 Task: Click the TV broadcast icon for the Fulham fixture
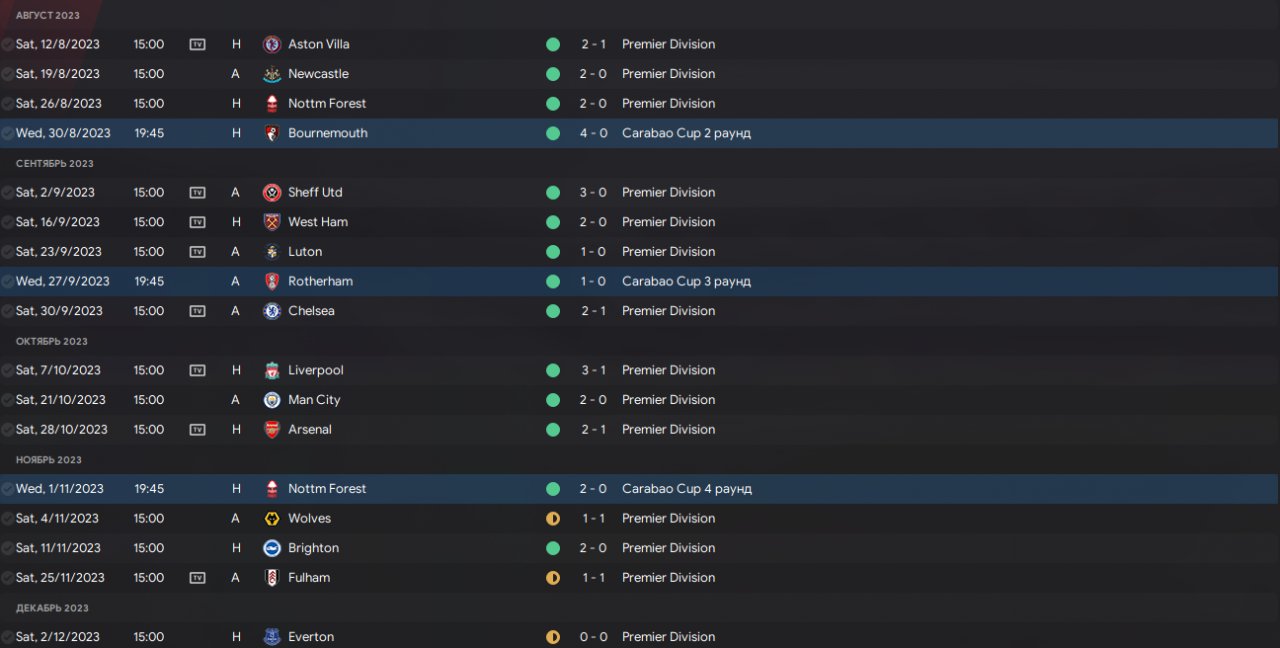tap(197, 577)
